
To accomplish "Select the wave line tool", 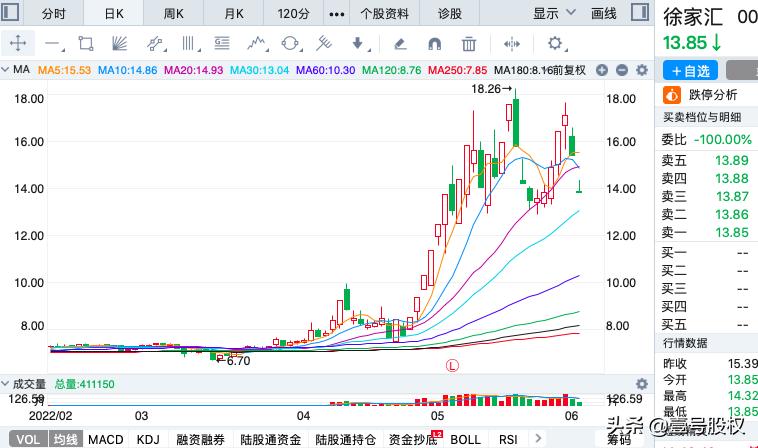I will click(257, 43).
